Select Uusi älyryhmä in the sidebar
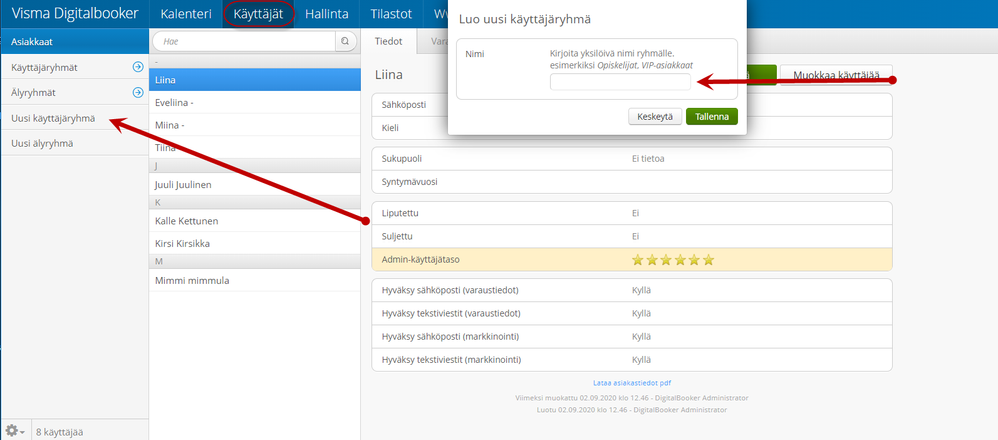This screenshot has width=998, height=440. coord(74,143)
